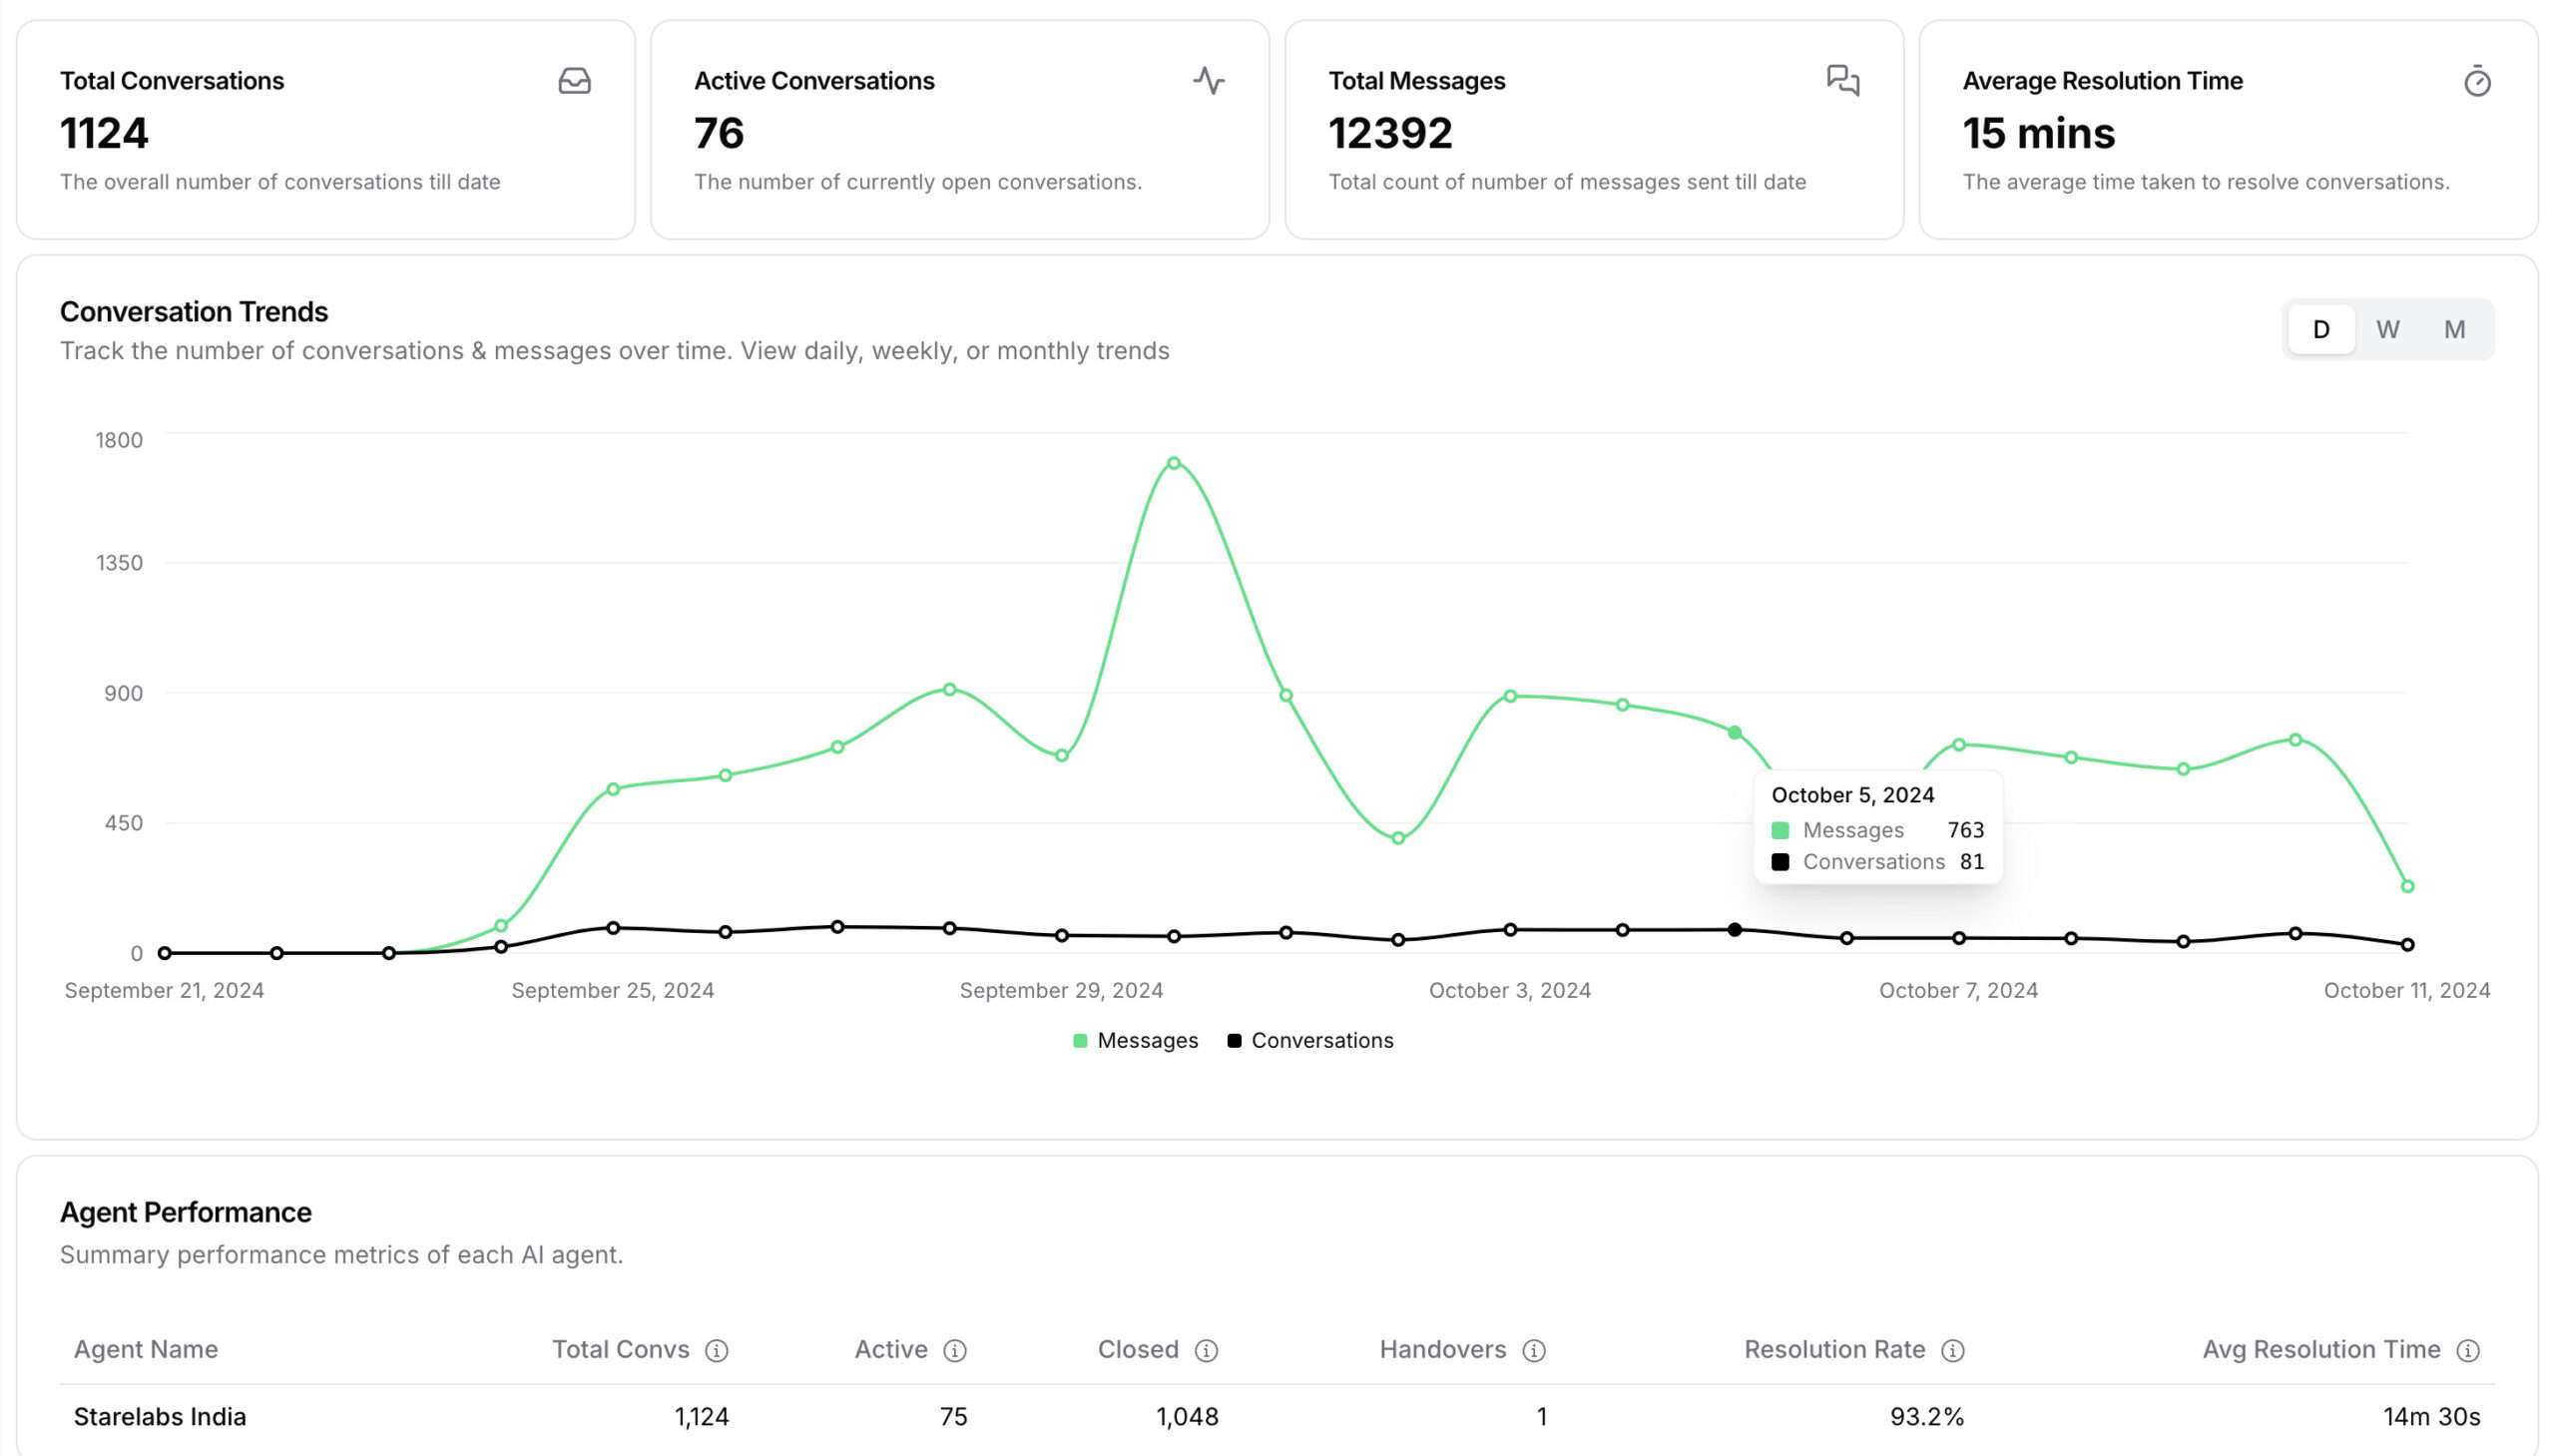Image resolution: width=2555 pixels, height=1456 pixels.
Task: Open the info tooltip beside Total Convs column
Action: pyautogui.click(x=716, y=1349)
